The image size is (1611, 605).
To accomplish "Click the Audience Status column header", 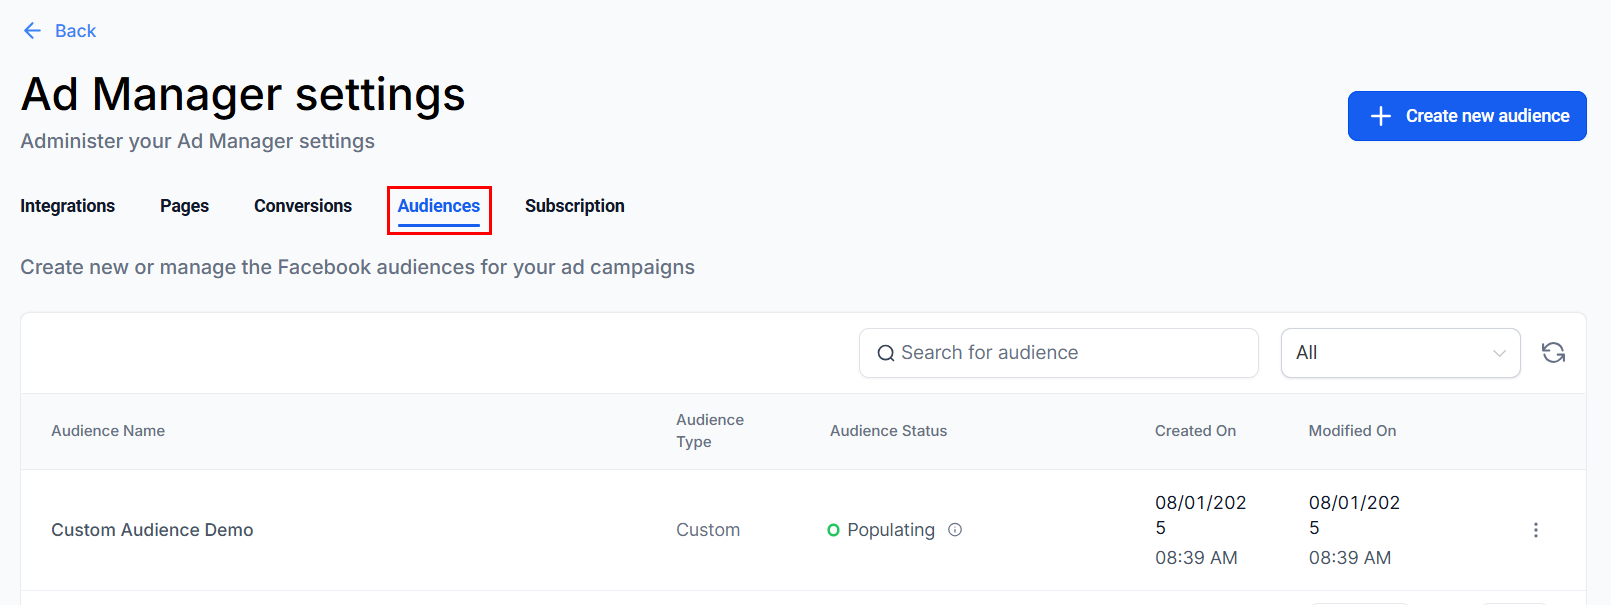I will (x=888, y=431).
